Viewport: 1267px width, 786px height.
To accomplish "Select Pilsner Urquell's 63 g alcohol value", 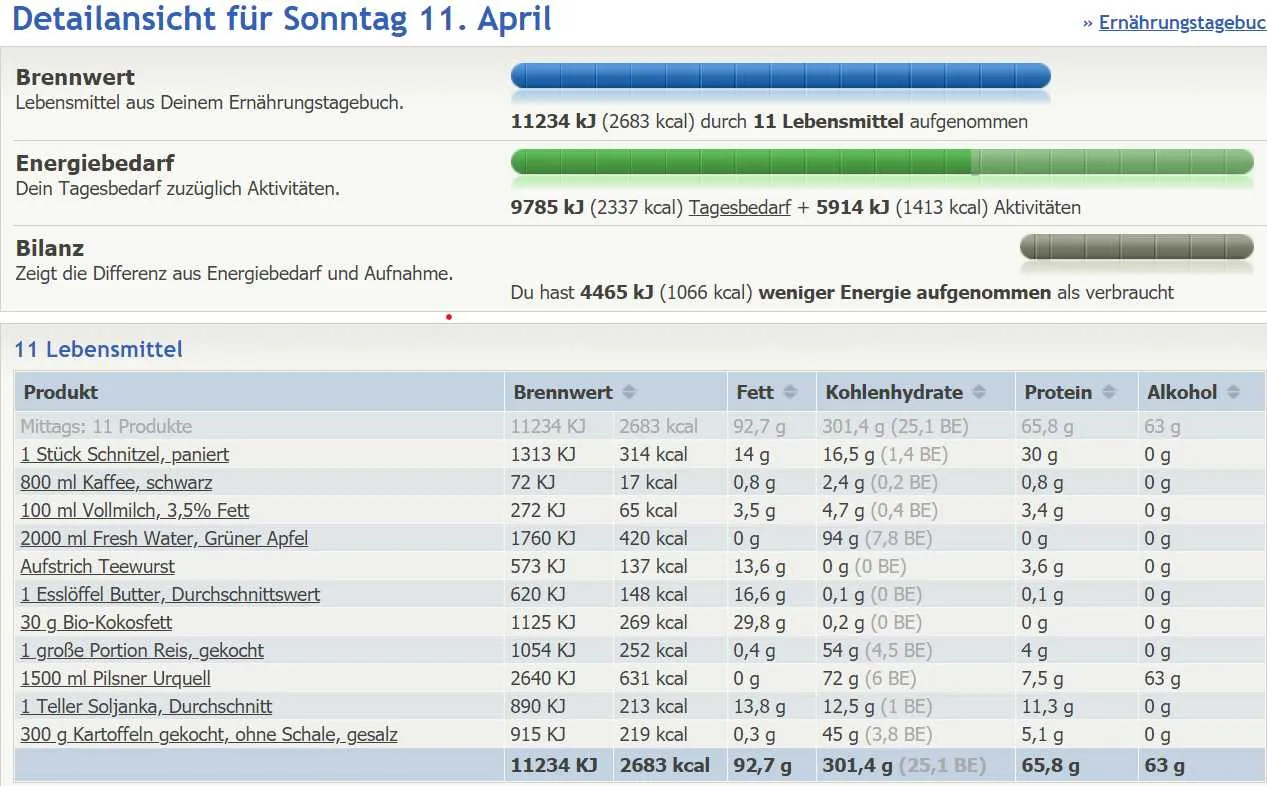I will pyautogui.click(x=1163, y=678).
